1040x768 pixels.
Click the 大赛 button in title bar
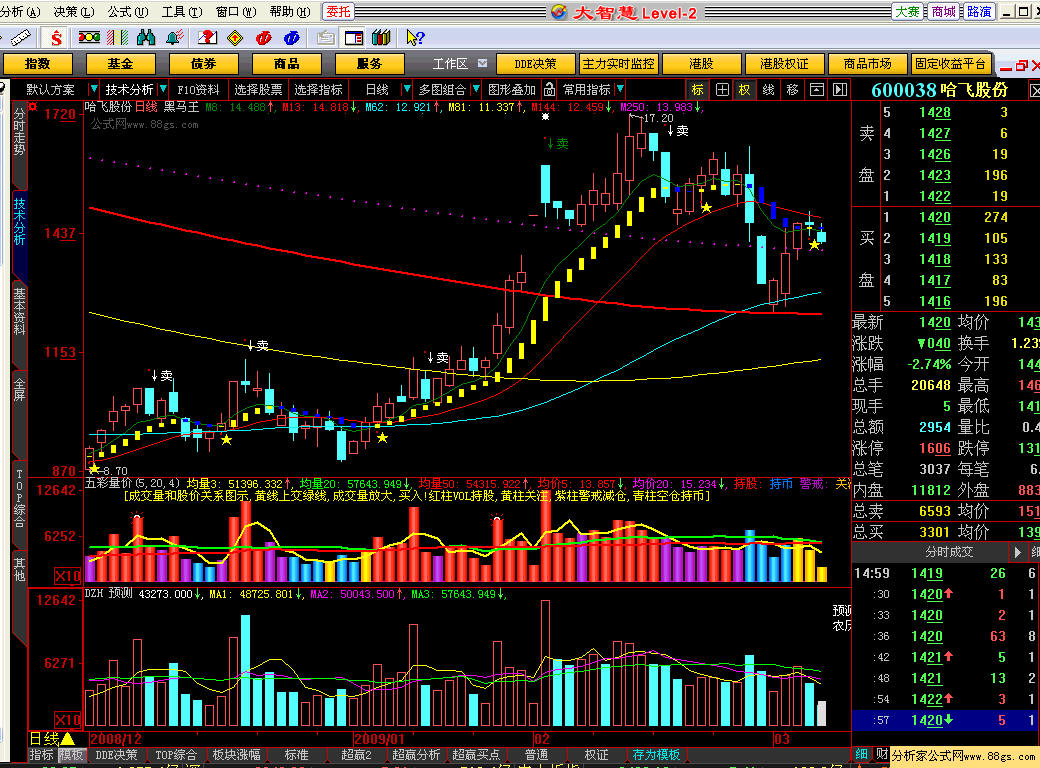pyautogui.click(x=907, y=12)
